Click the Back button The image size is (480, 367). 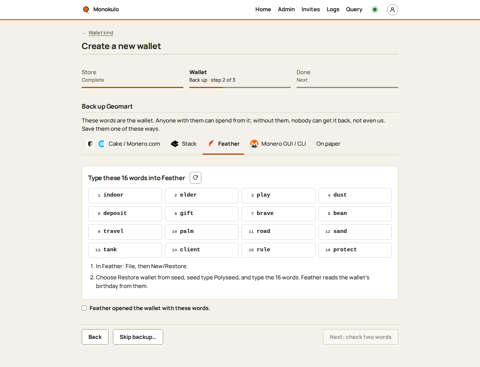pos(95,337)
